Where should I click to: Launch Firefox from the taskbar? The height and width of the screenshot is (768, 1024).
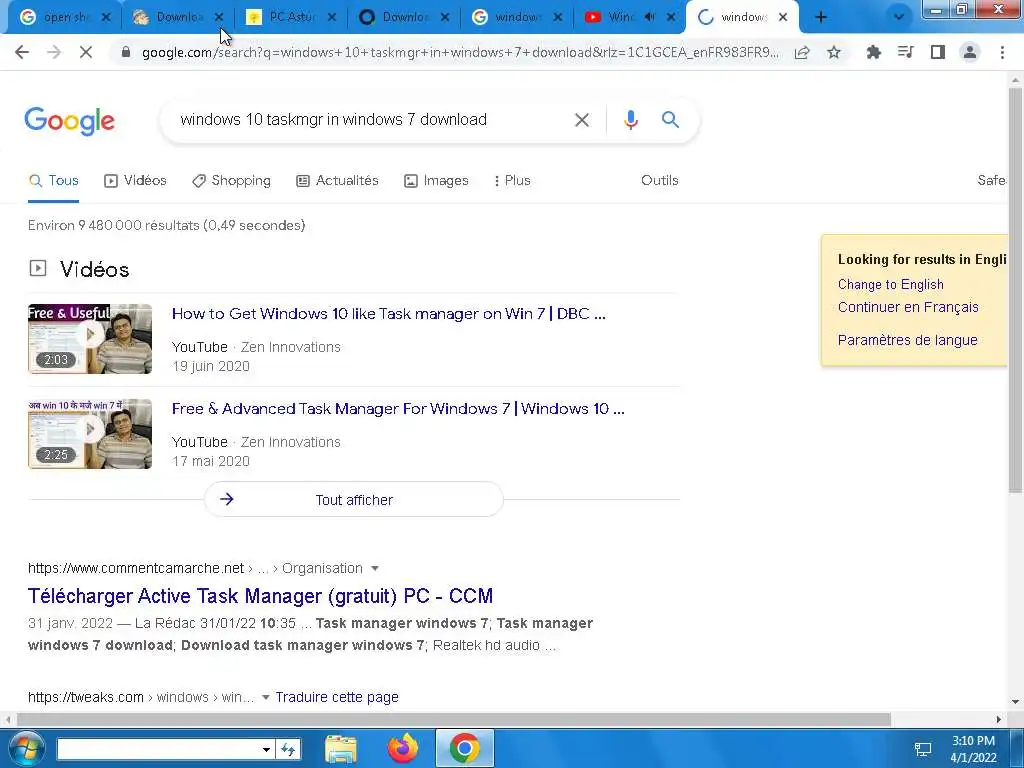point(402,748)
